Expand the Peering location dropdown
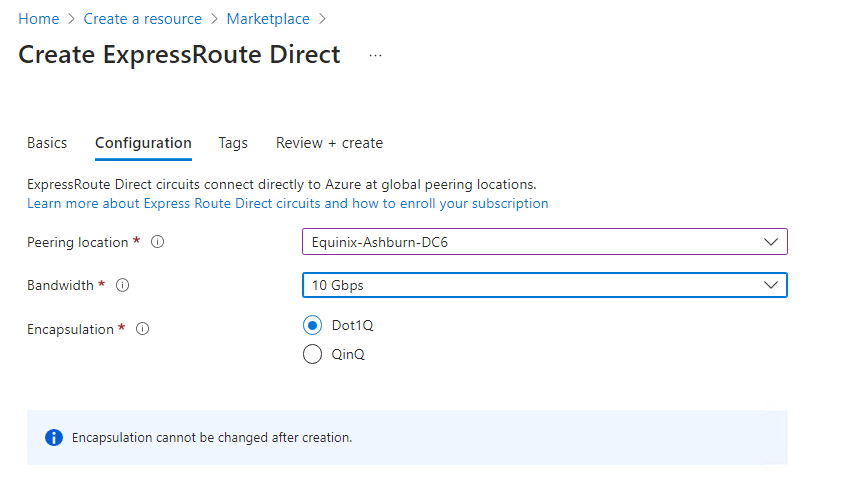The height and width of the screenshot is (477, 846). [544, 242]
